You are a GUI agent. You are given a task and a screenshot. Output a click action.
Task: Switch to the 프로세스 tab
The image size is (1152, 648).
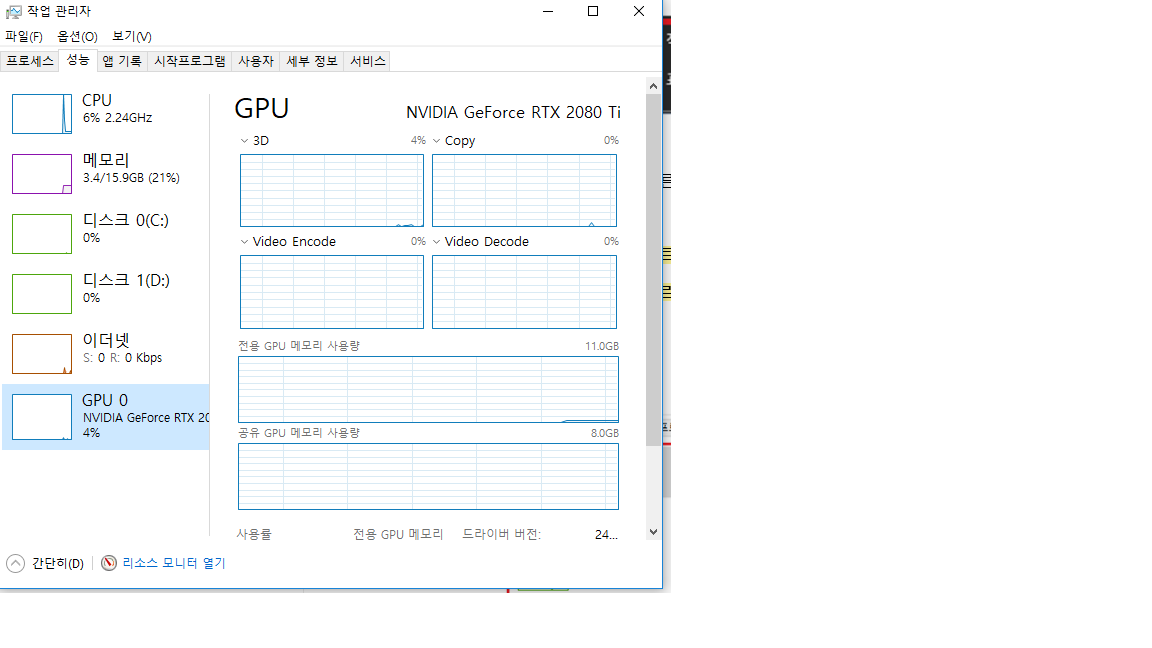point(29,61)
